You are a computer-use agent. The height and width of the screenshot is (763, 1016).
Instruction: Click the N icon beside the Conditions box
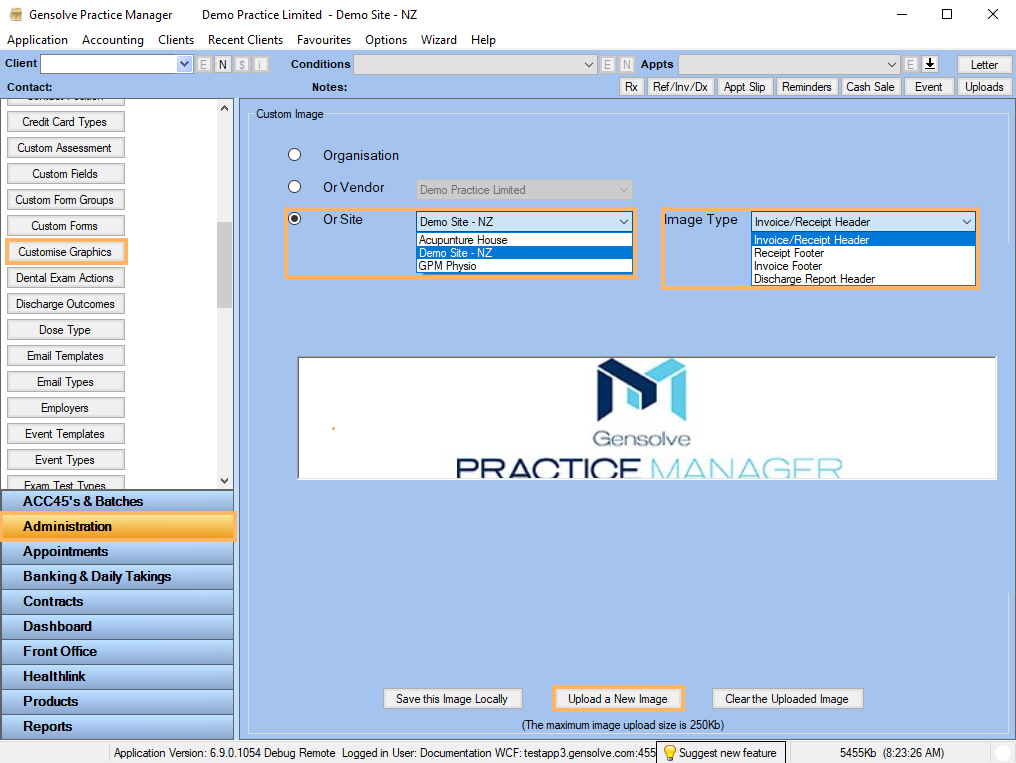pos(627,64)
